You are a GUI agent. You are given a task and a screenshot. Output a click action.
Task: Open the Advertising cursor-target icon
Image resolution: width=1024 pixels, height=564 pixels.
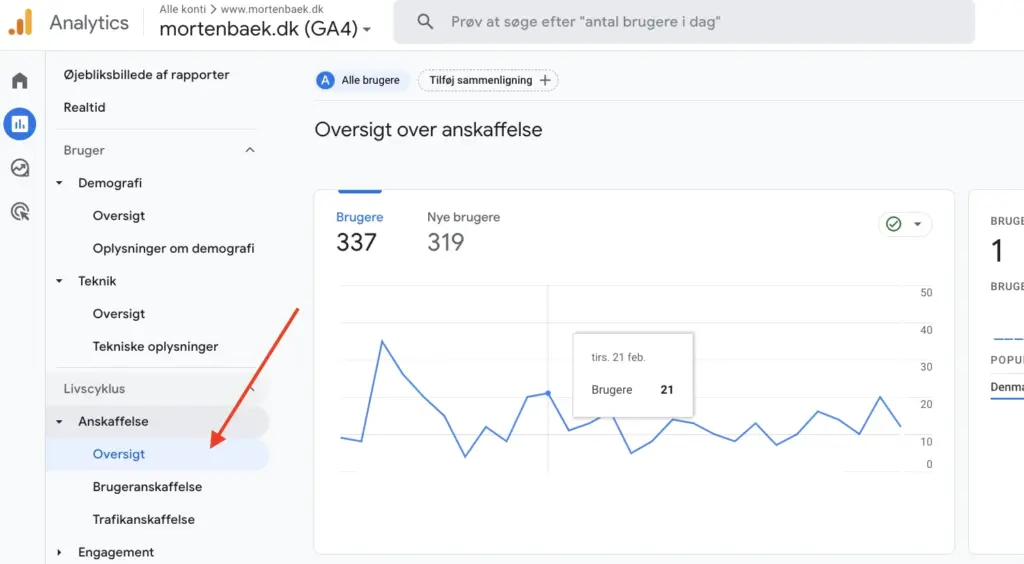pos(20,211)
